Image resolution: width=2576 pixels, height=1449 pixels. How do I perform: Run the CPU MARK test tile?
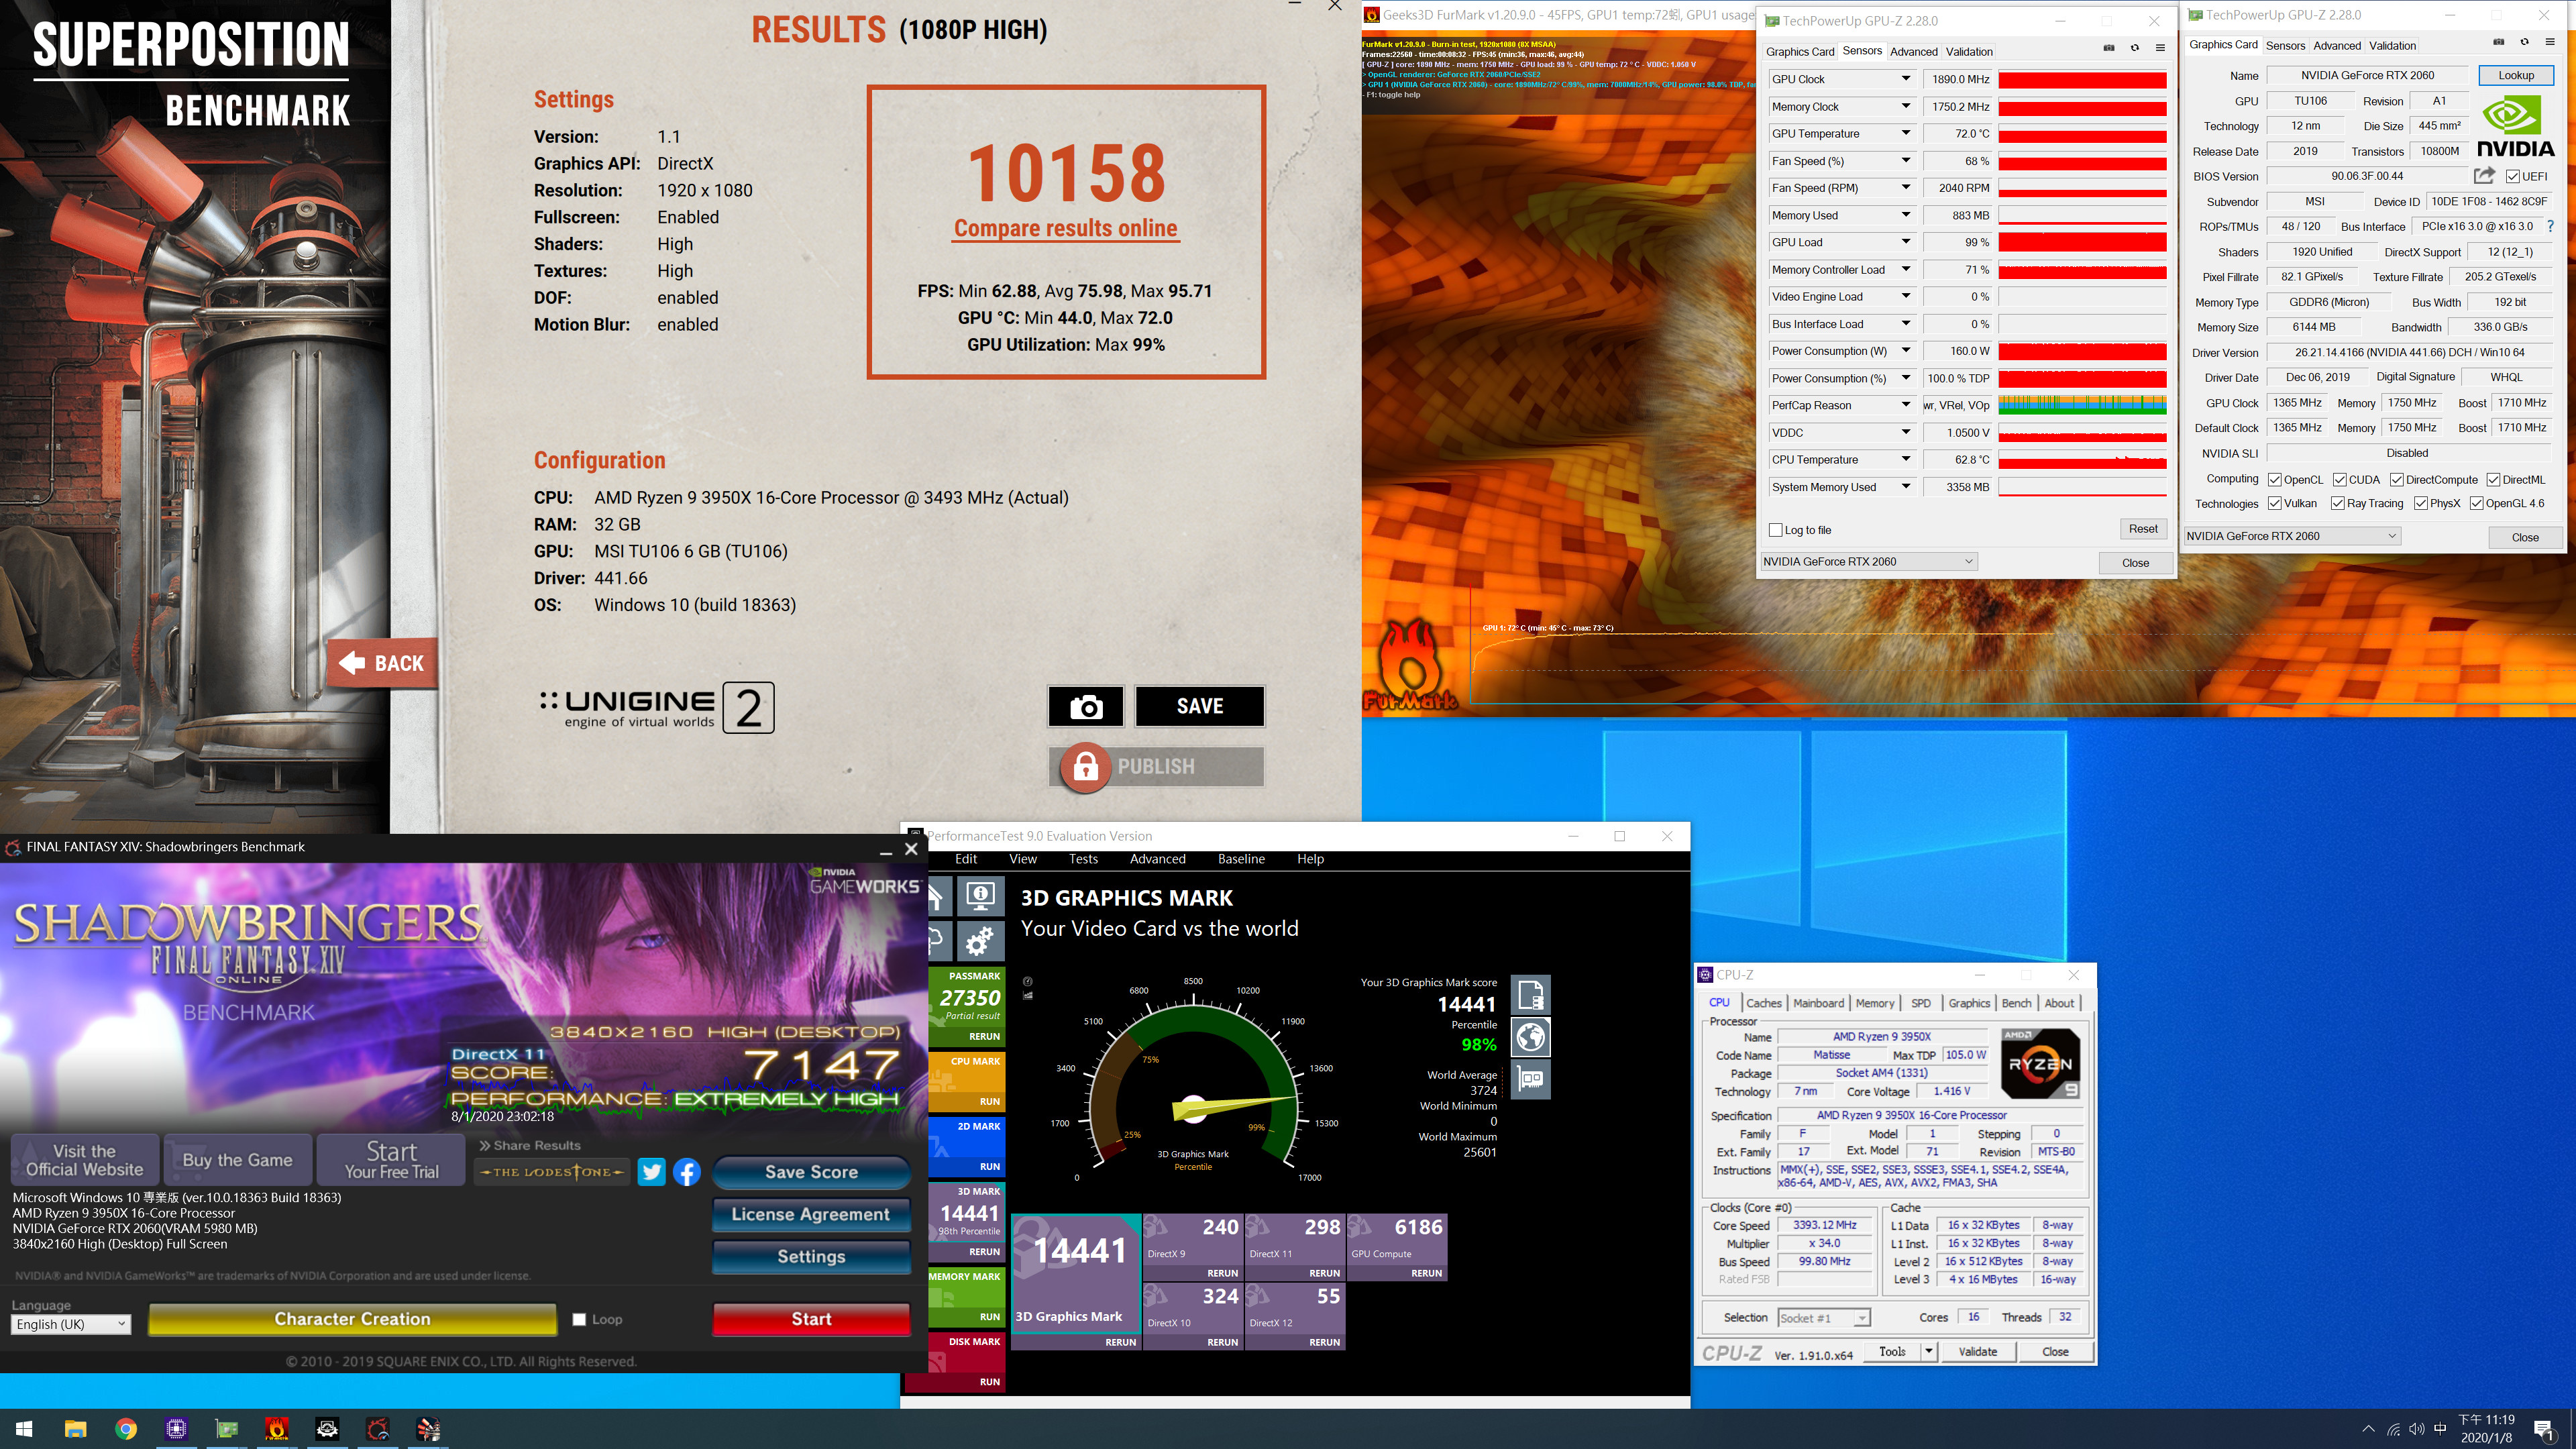[x=966, y=1081]
